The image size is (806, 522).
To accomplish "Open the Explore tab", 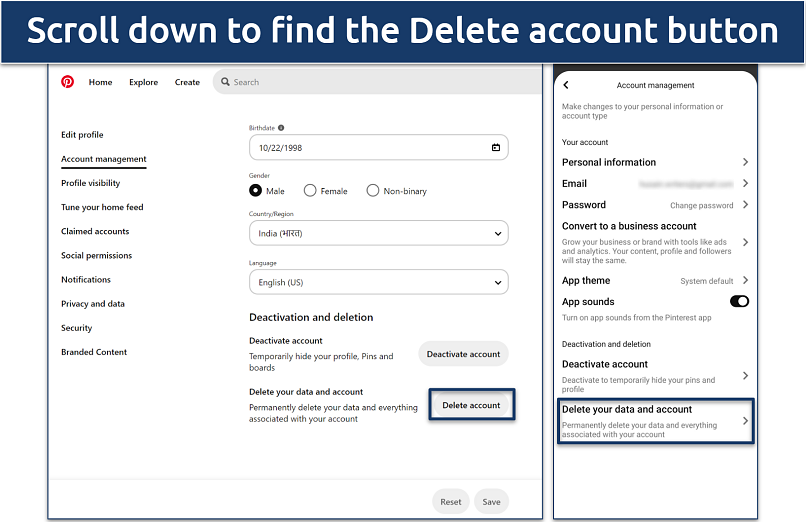I will (143, 82).
